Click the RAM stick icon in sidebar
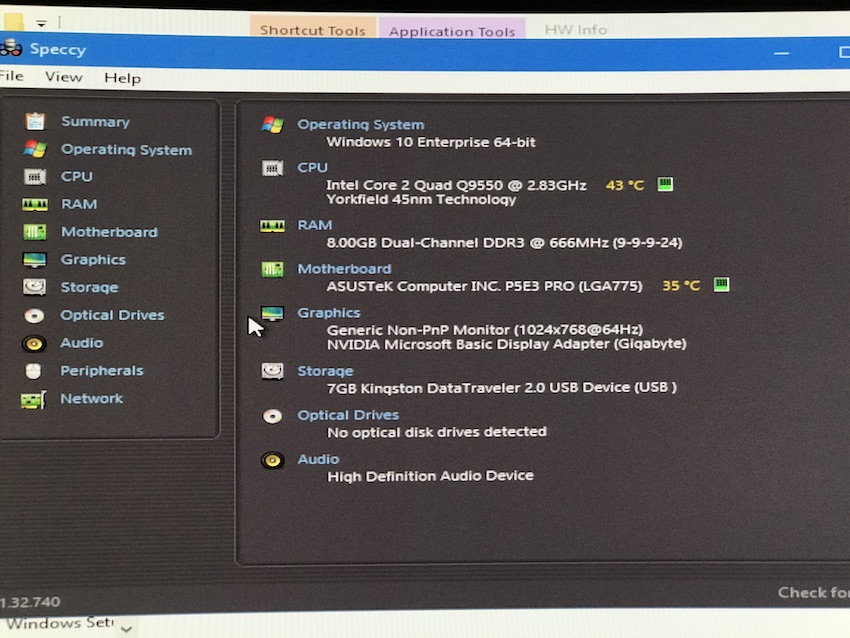The width and height of the screenshot is (850, 638). [35, 204]
